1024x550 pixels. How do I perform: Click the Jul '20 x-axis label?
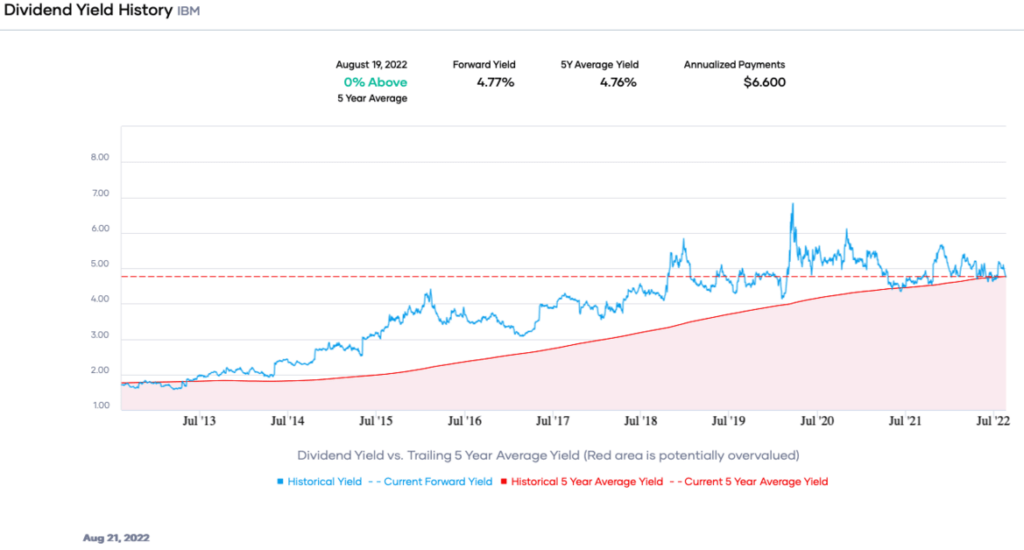click(817, 421)
